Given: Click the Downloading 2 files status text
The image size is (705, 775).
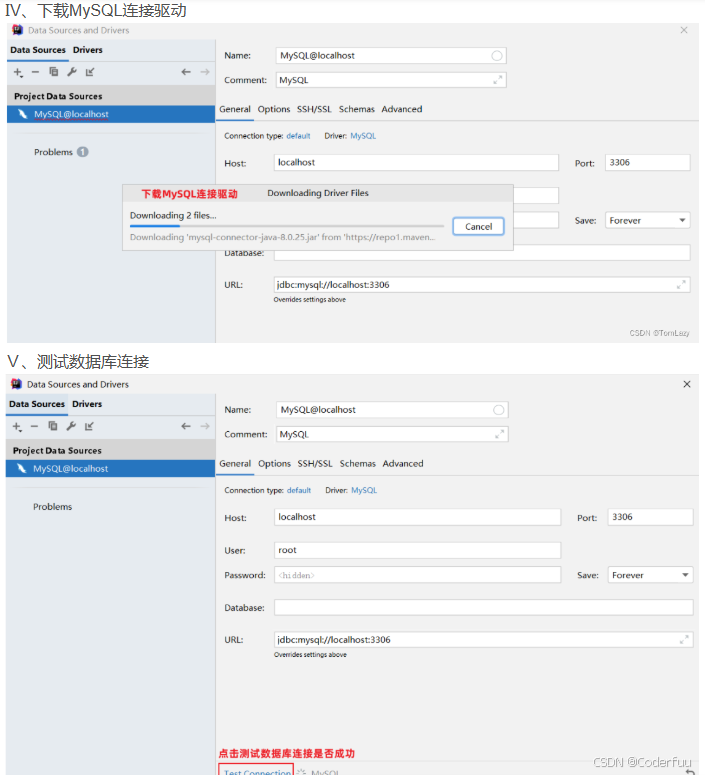Looking at the screenshot, I should pyautogui.click(x=173, y=215).
